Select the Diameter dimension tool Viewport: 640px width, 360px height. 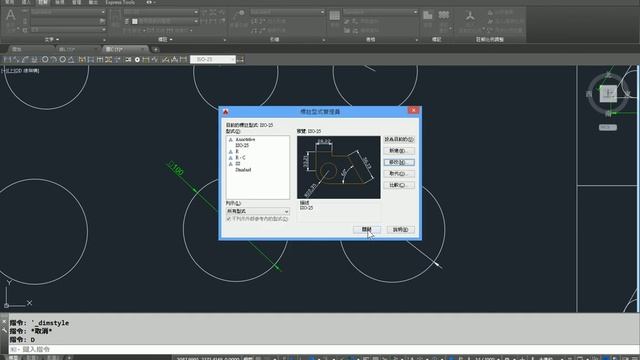pos(62,60)
